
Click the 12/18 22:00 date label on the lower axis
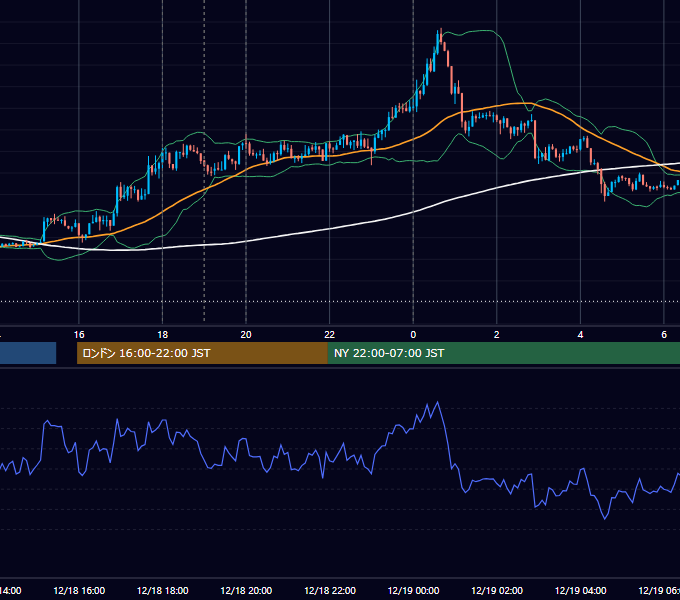coord(330,591)
